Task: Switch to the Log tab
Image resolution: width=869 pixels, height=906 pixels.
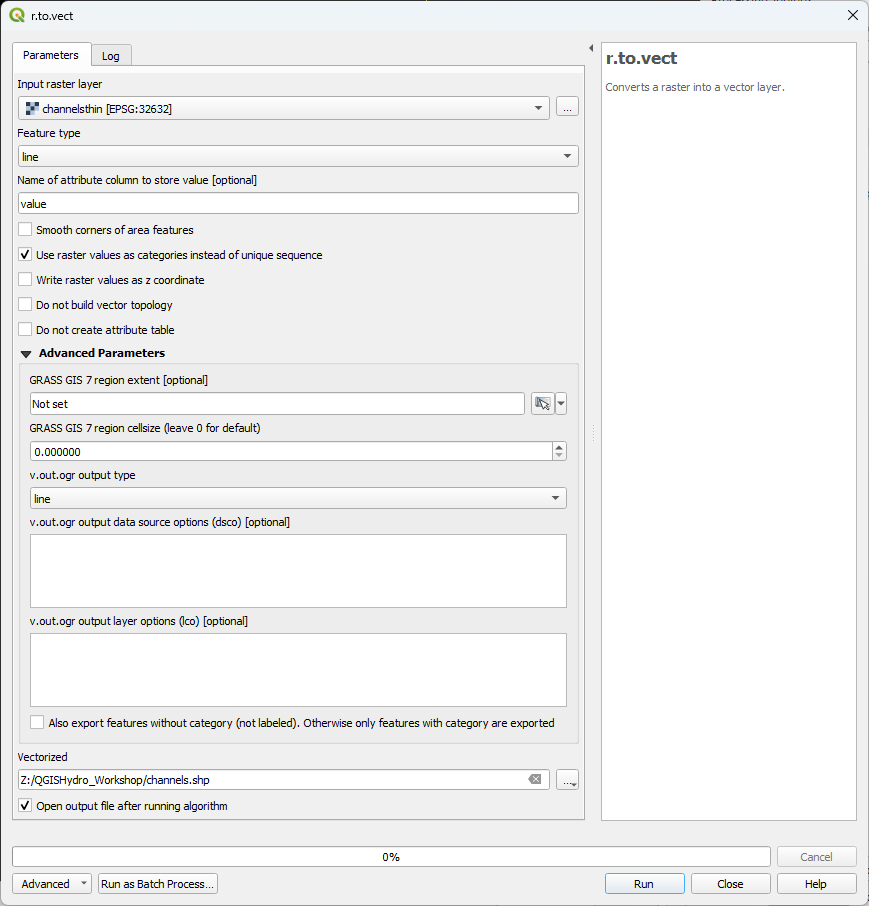Action: (x=110, y=55)
